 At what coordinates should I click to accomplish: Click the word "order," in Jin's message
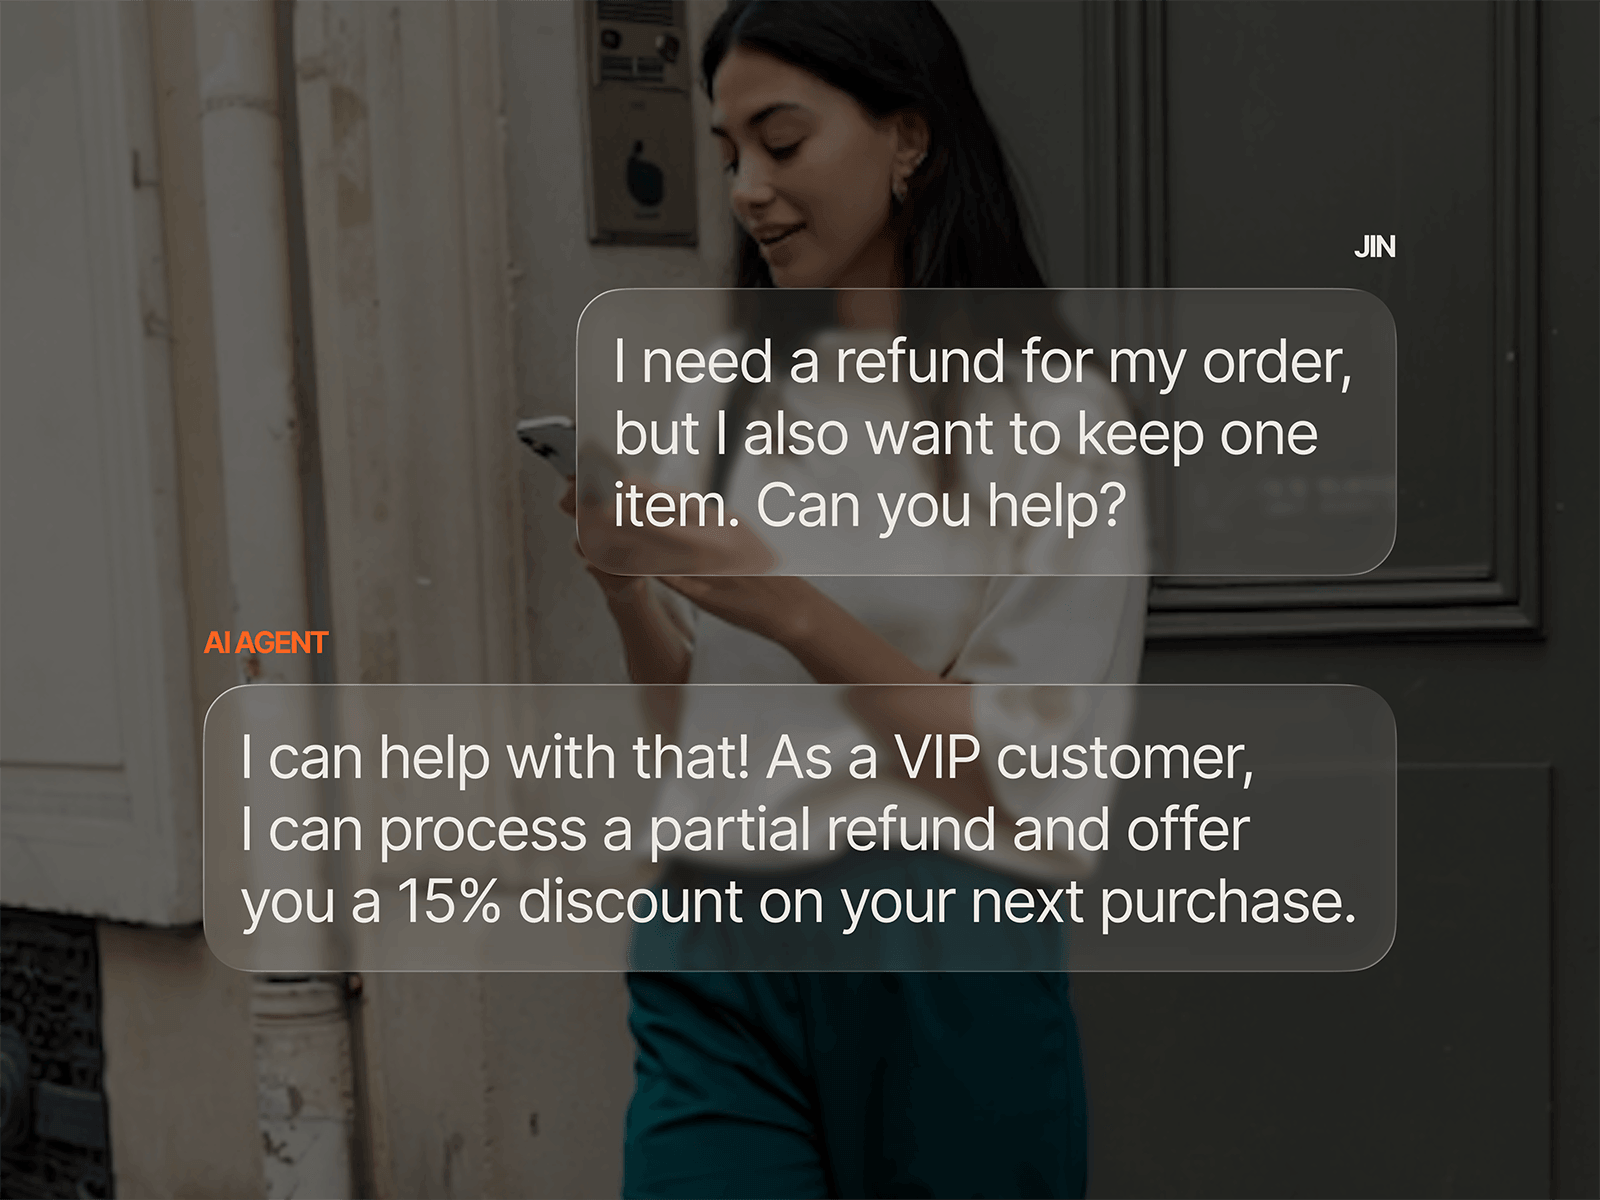(1277, 361)
